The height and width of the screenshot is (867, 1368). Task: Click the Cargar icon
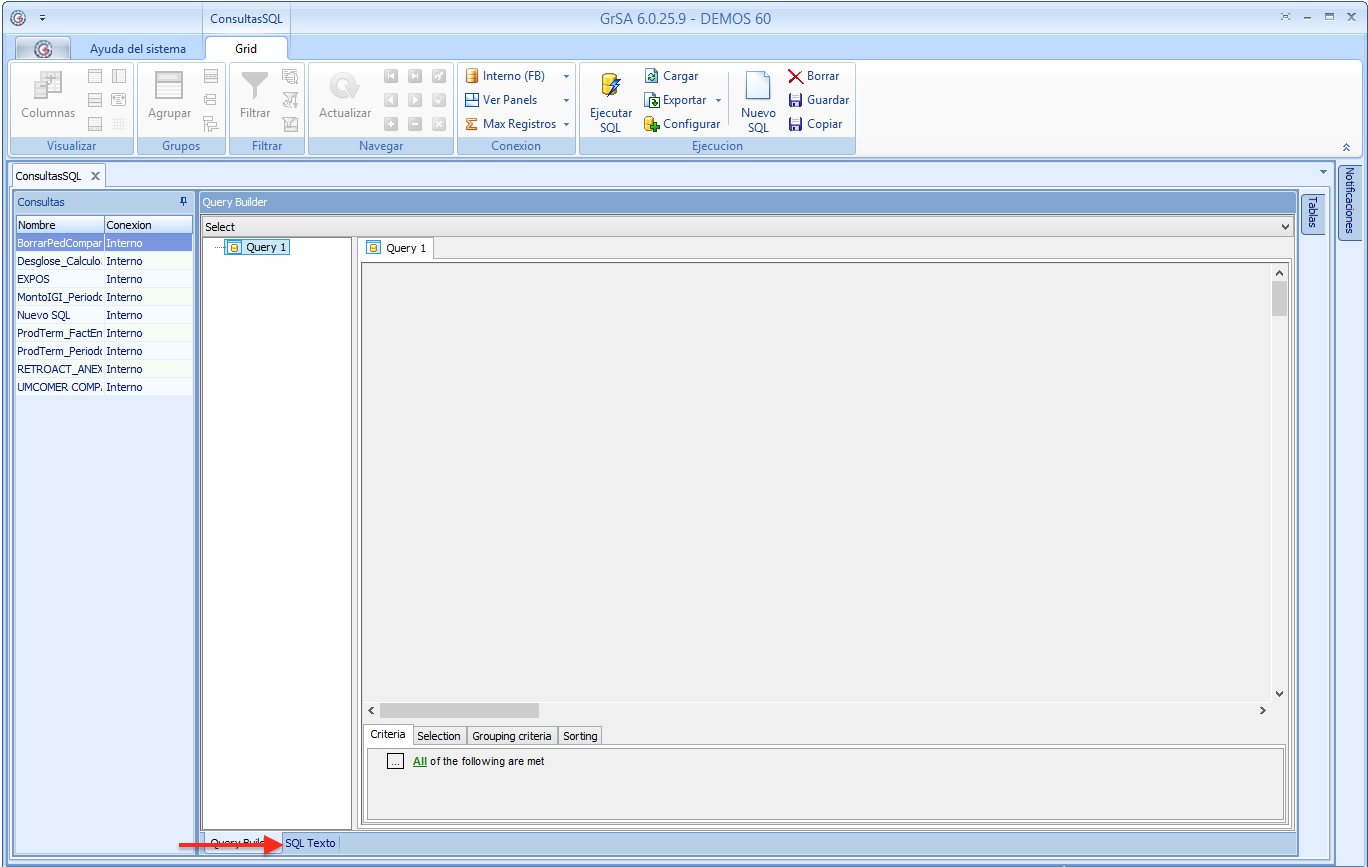[x=651, y=76]
